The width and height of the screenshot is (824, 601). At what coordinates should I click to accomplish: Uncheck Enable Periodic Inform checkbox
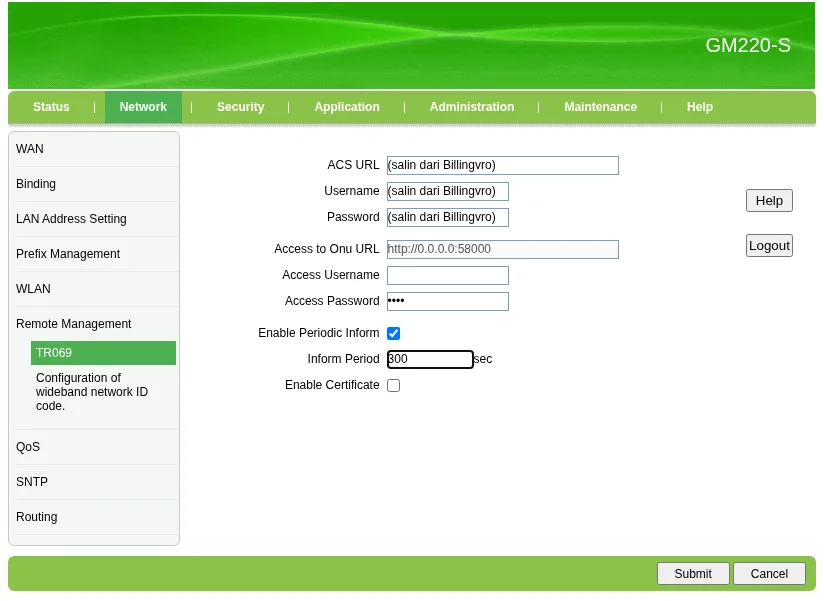[x=394, y=334]
